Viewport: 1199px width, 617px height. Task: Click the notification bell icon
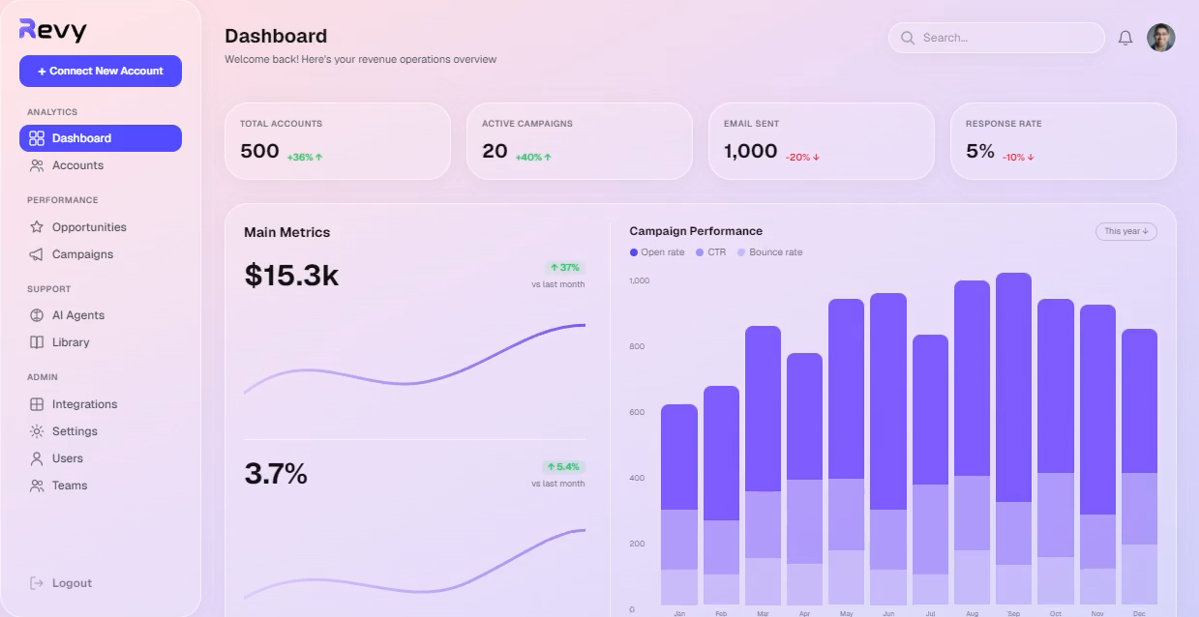[1125, 37]
